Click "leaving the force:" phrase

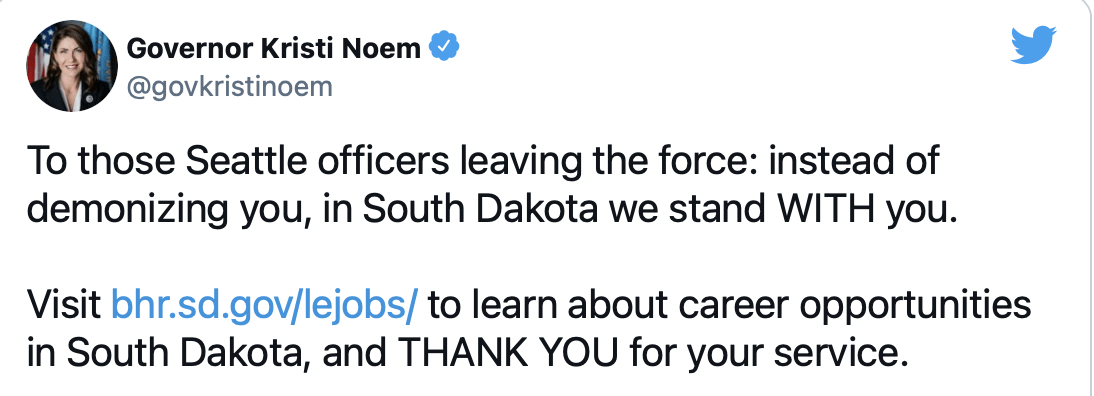pos(607,162)
